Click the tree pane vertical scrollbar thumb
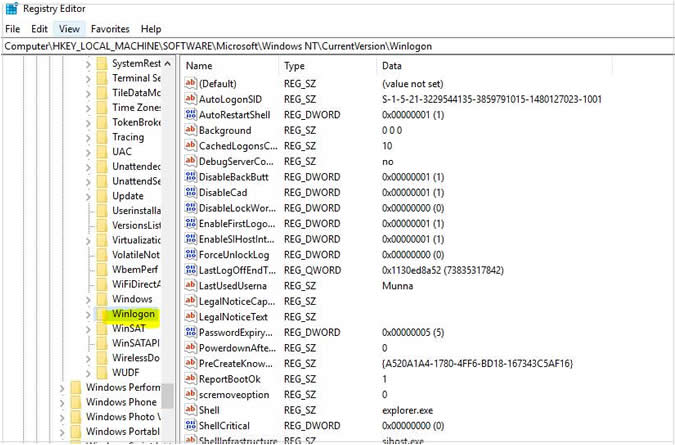Viewport: 675px width, 445px height. tap(168, 396)
